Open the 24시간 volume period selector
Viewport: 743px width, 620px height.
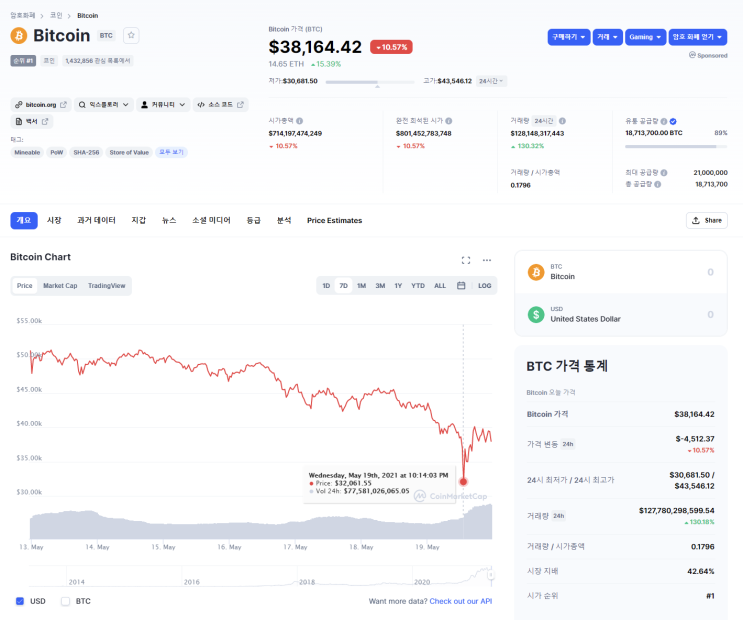click(544, 121)
